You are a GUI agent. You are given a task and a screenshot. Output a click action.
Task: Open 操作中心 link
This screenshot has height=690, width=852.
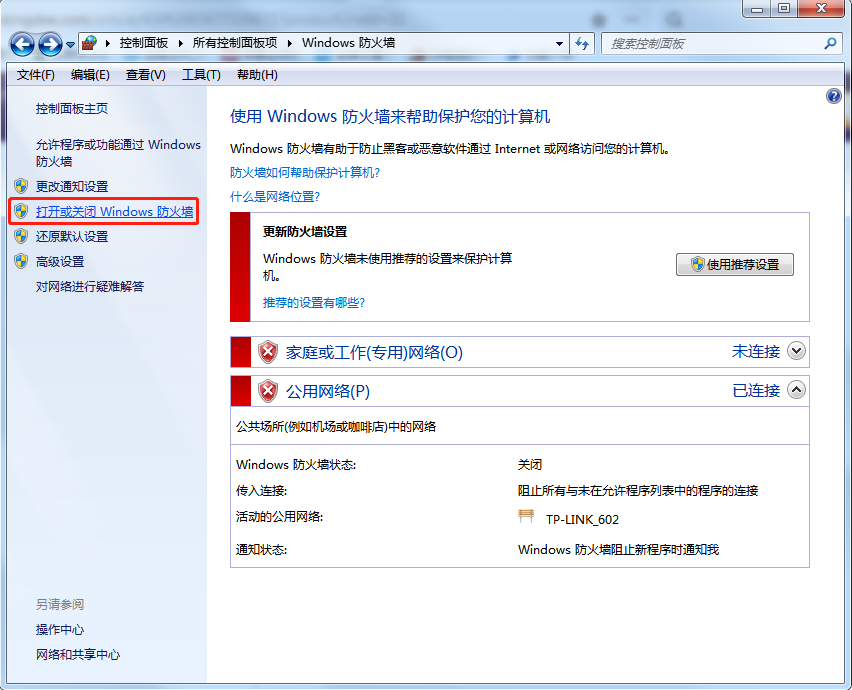60,630
